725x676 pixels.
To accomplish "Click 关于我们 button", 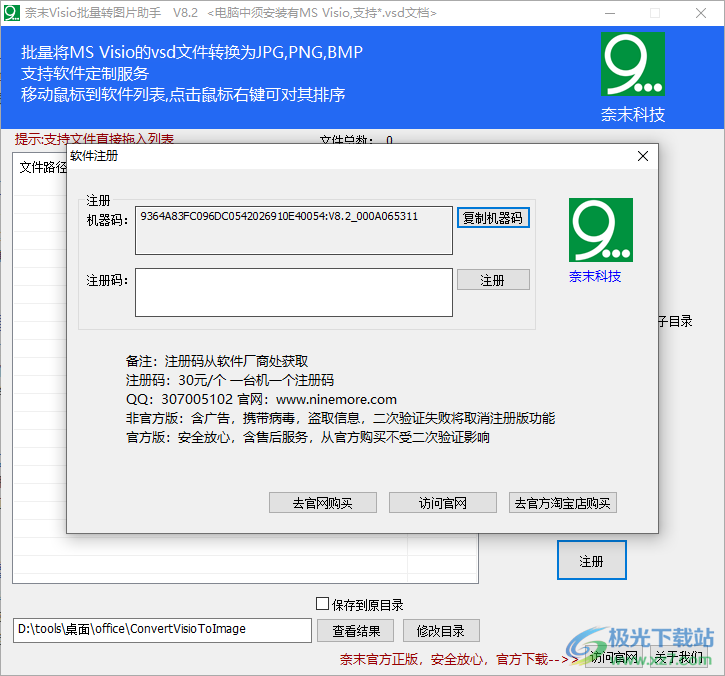I will (678, 657).
